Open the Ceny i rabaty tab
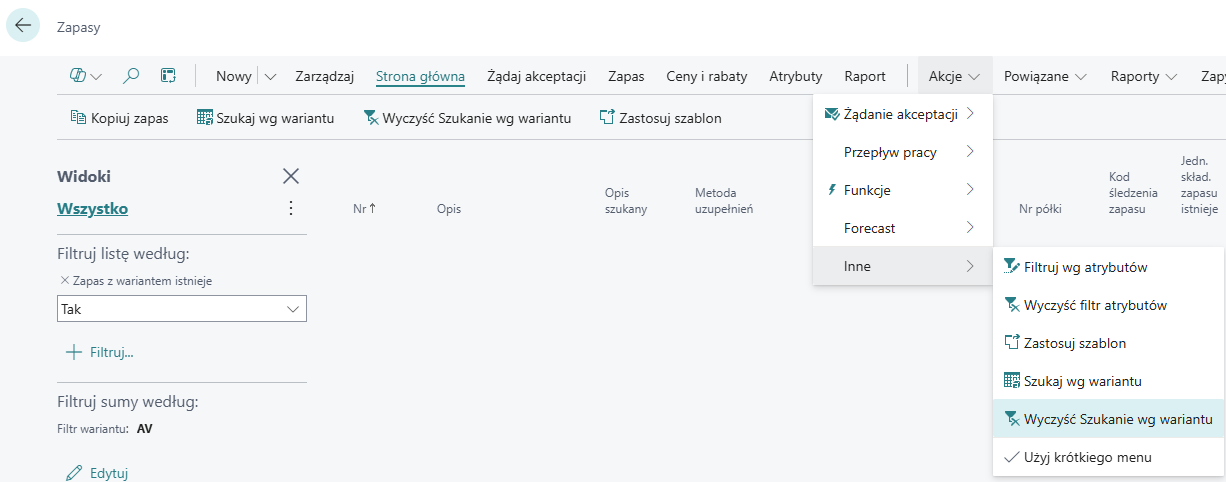The height and width of the screenshot is (482, 1226). [708, 76]
